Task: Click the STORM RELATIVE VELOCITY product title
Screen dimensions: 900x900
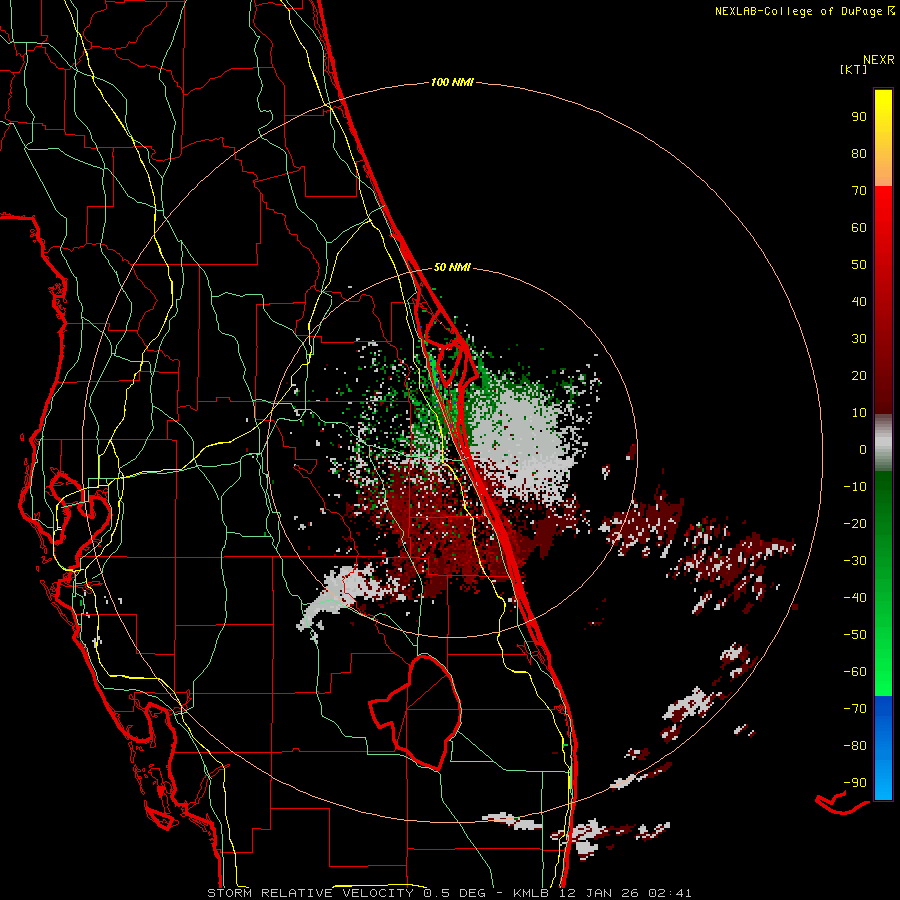Action: point(311,893)
